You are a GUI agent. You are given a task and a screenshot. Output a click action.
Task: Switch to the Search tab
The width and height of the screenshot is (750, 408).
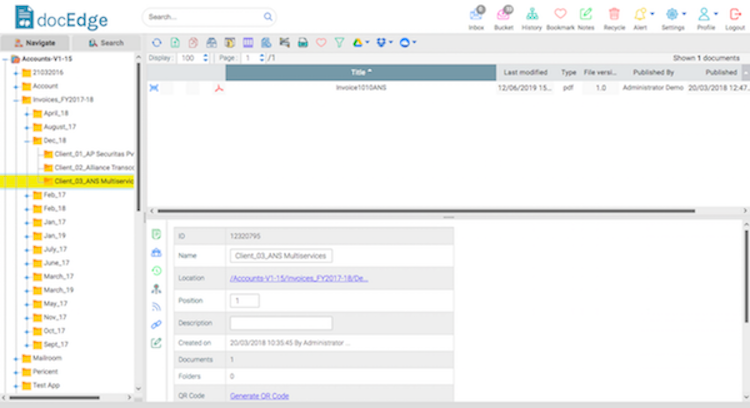coord(106,43)
